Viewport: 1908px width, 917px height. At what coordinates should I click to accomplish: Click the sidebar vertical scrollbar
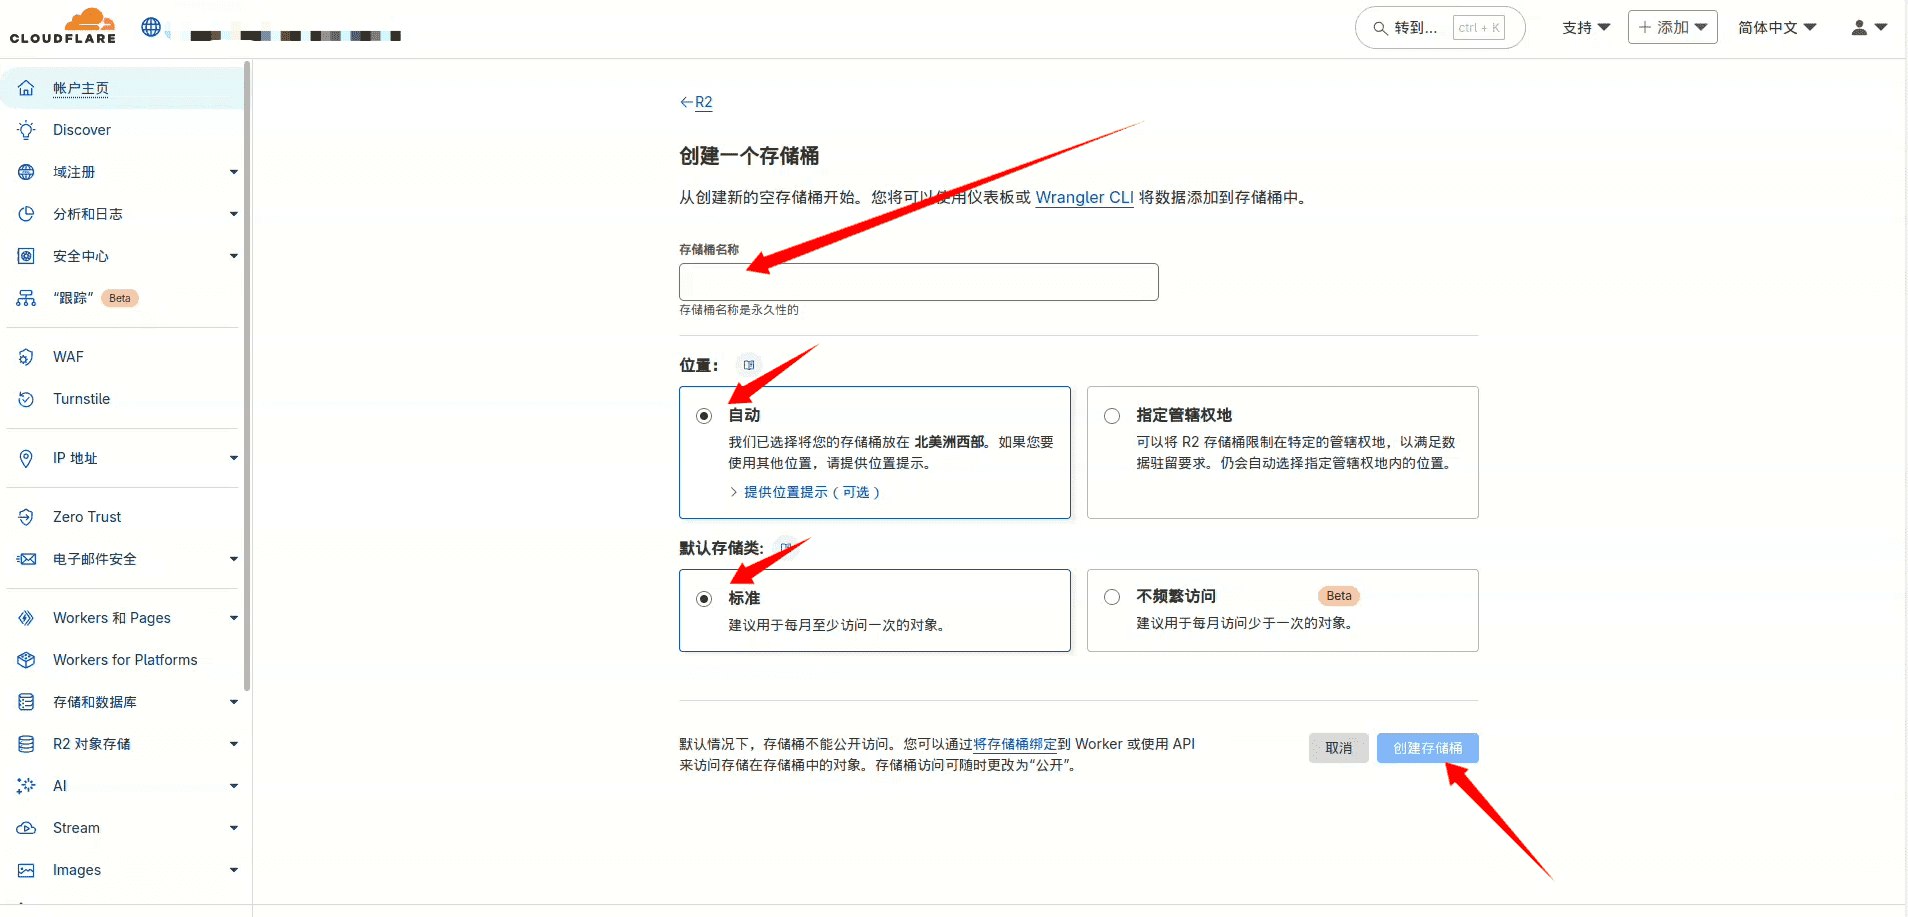click(246, 375)
